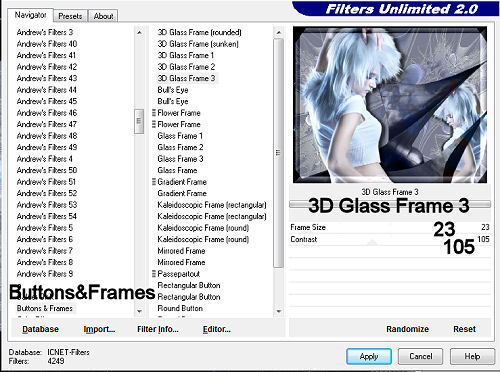Switch to the Presets tab
The width and height of the screenshot is (500, 372).
pos(70,16)
